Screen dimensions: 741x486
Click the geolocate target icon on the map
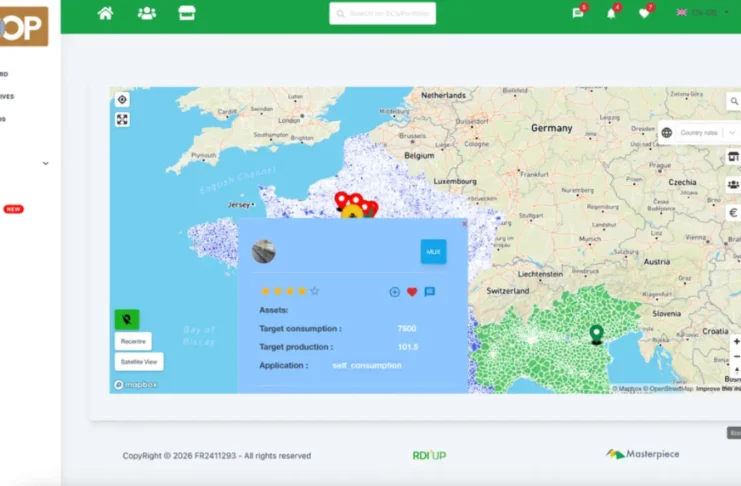click(x=122, y=100)
